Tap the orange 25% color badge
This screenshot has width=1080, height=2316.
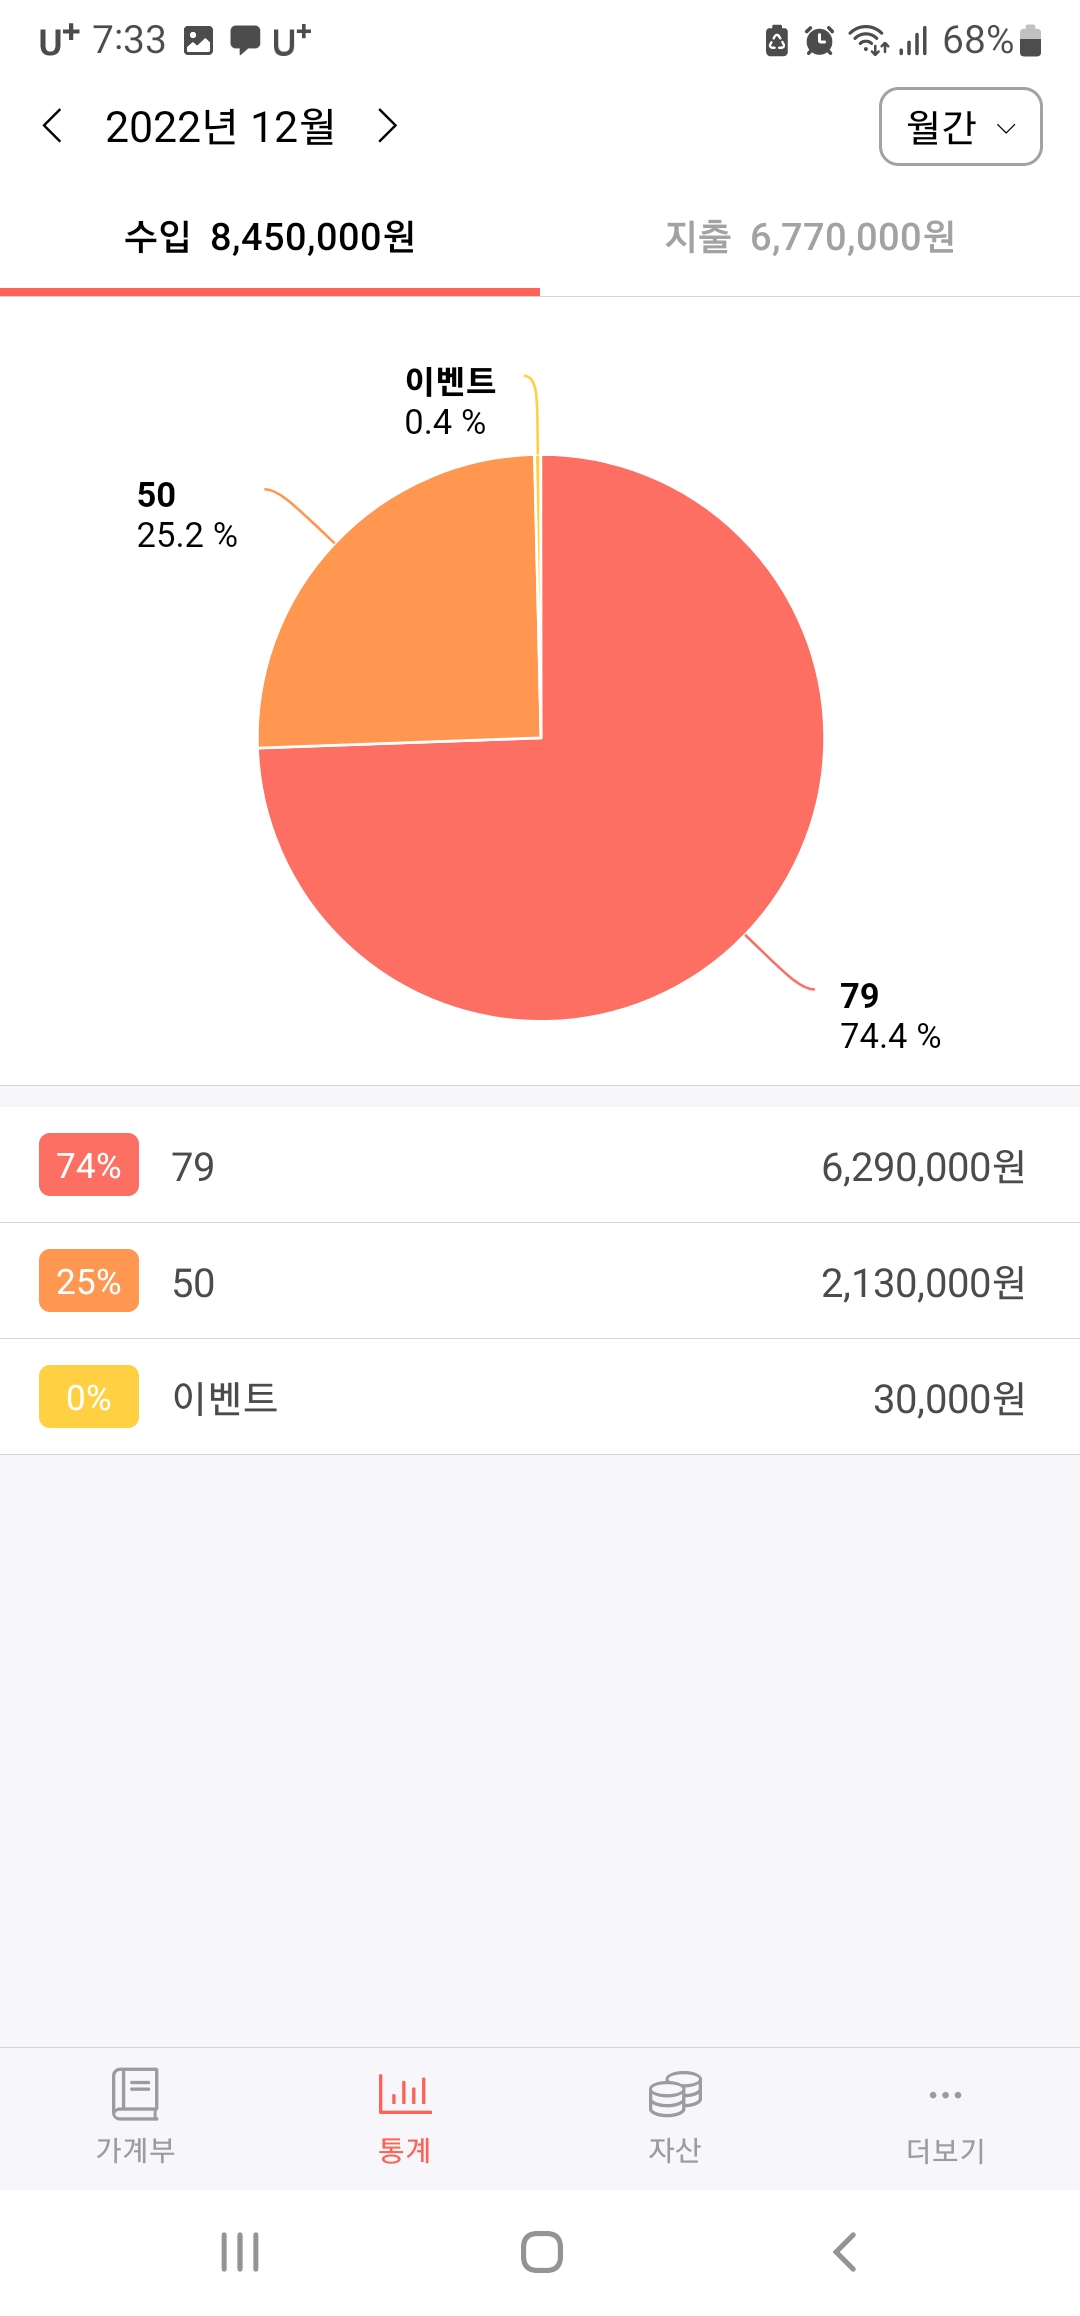pos(89,1281)
